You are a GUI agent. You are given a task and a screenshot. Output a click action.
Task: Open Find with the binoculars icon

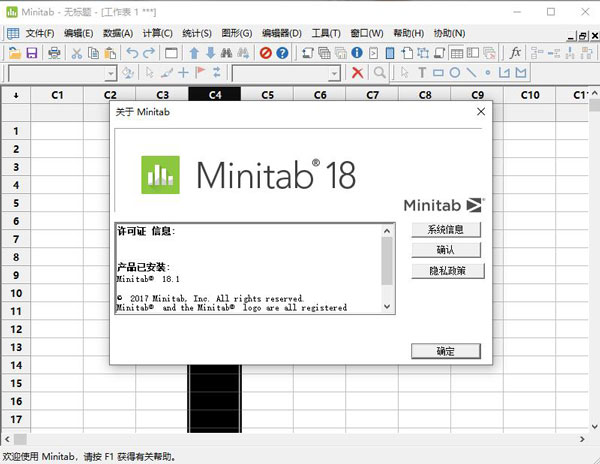pos(227,53)
